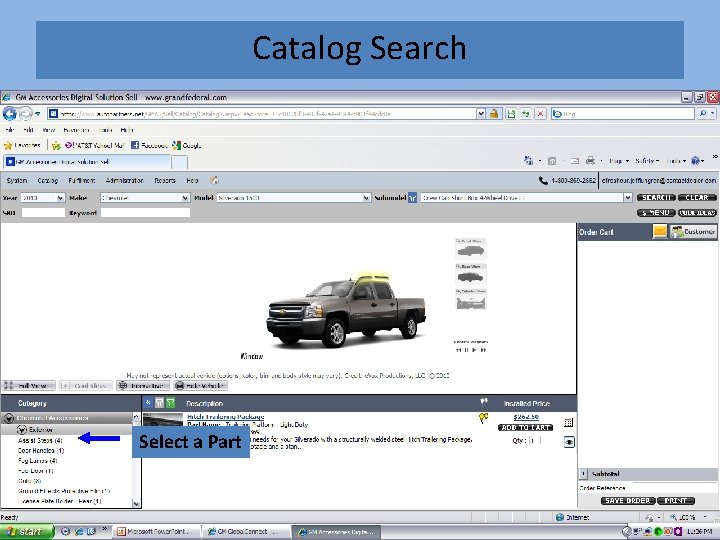Click the CLEAR button
Viewport: 720px width, 540px height.
(697, 197)
